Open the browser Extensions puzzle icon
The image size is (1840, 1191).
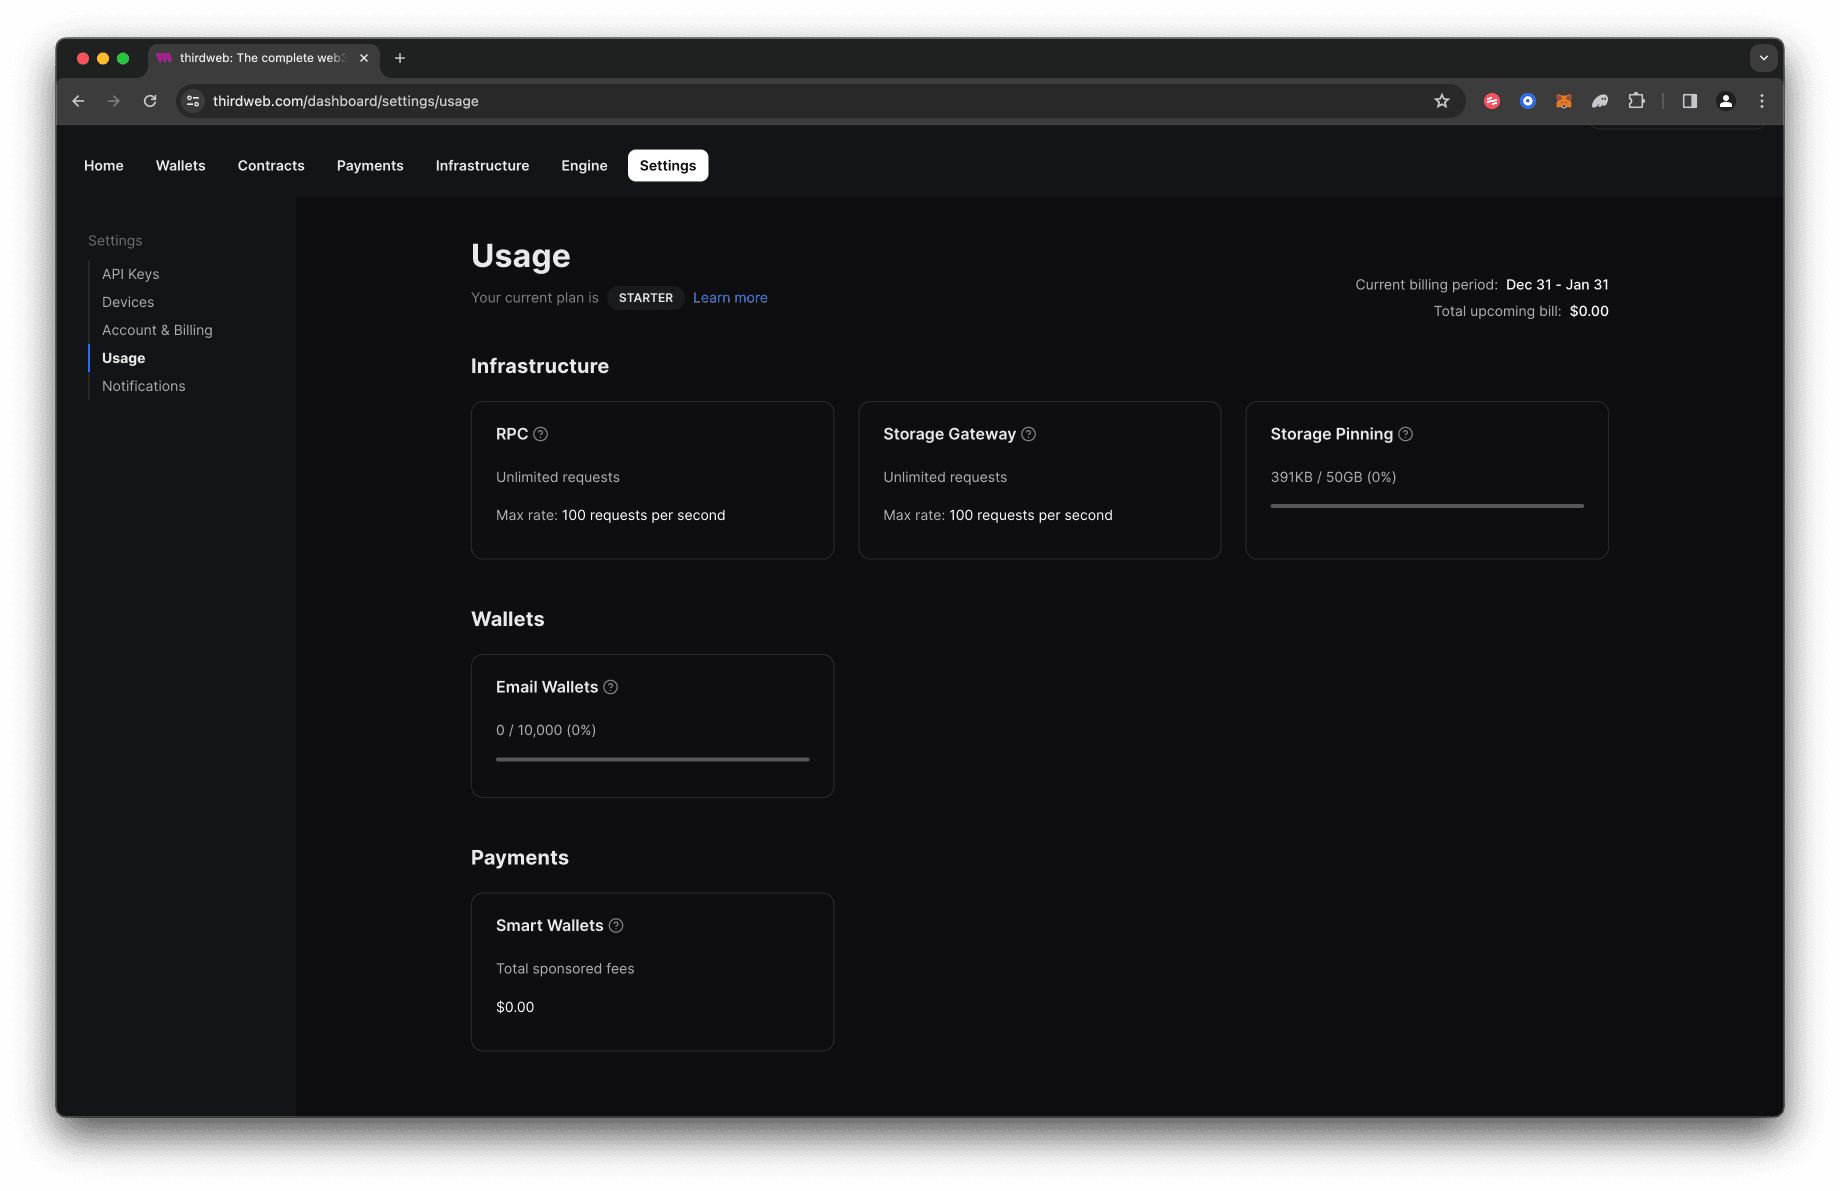tap(1636, 101)
